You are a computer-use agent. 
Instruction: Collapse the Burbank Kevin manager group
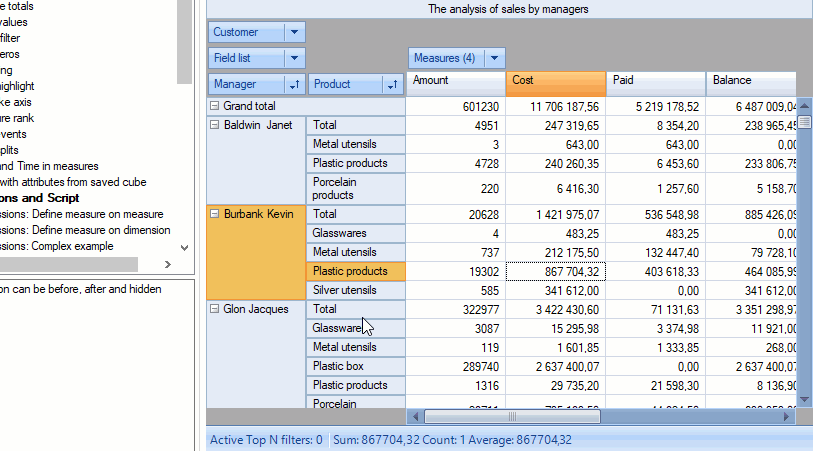(215, 214)
